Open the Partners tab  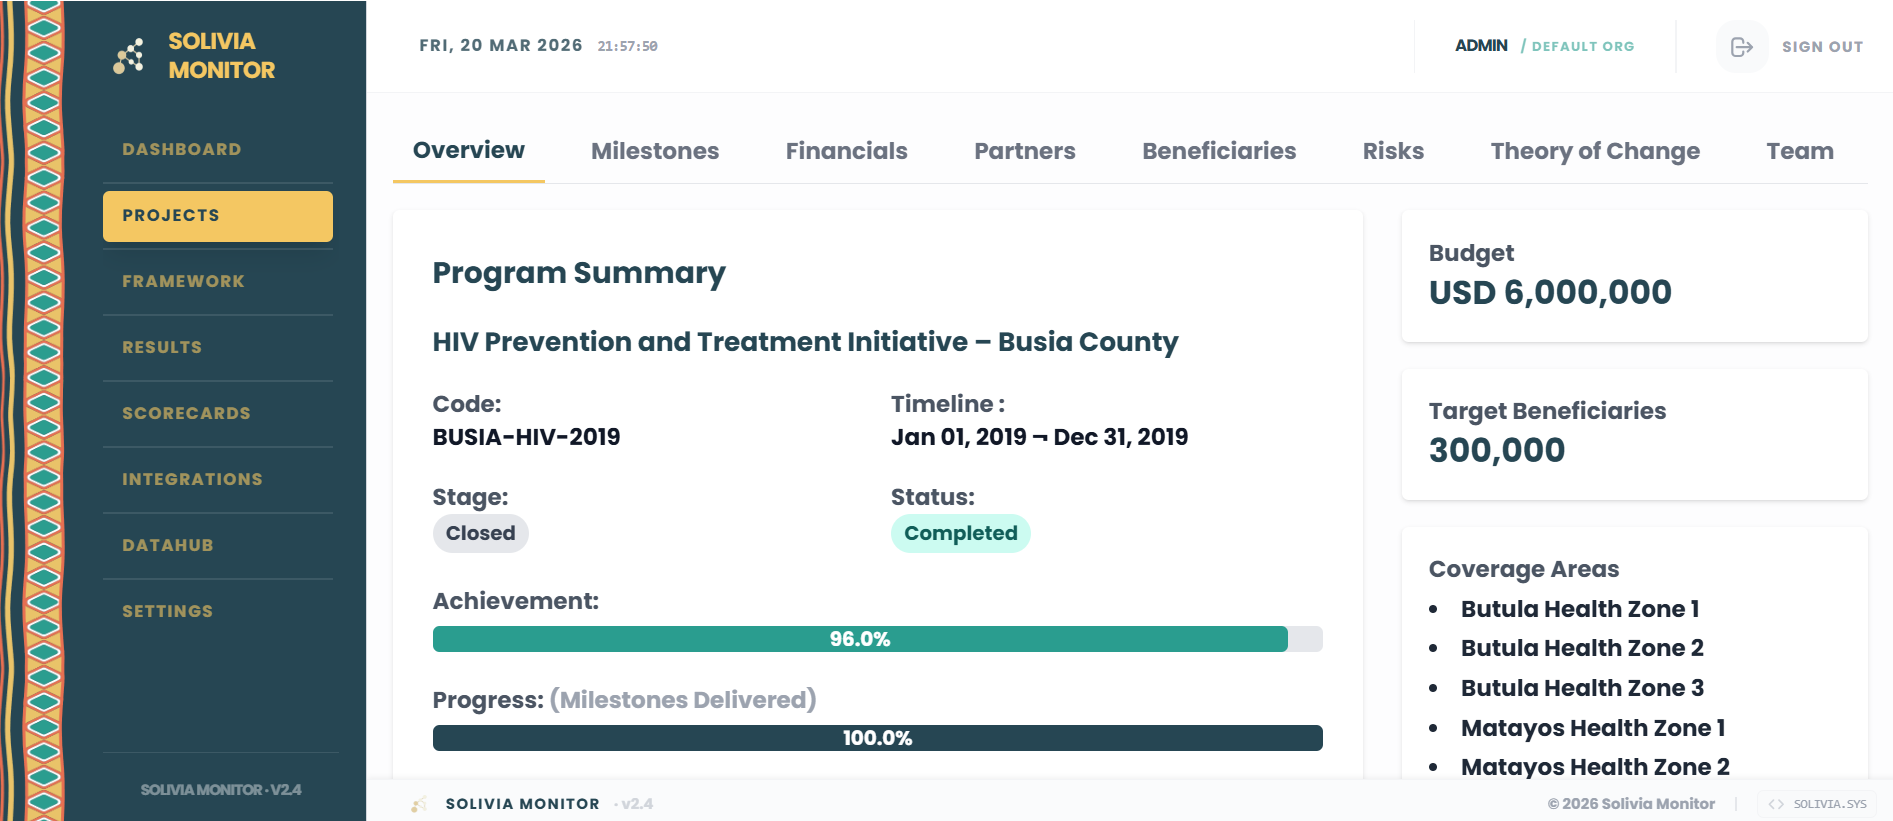click(1025, 151)
